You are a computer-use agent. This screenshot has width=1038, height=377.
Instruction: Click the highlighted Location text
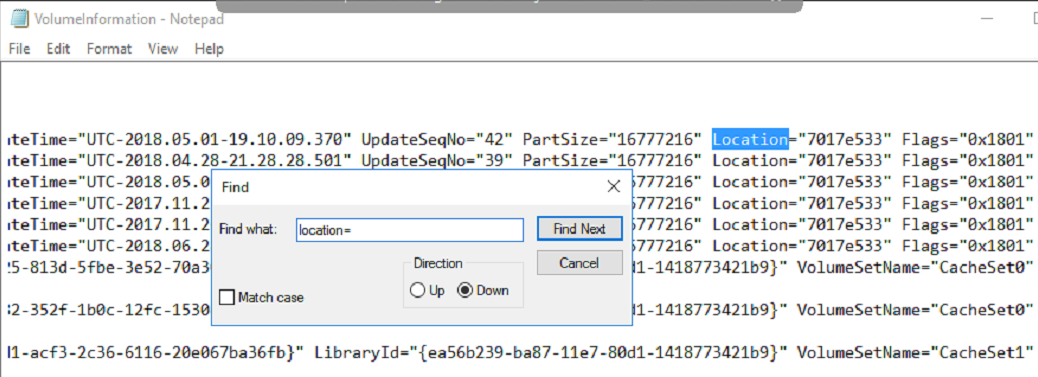tap(750, 139)
